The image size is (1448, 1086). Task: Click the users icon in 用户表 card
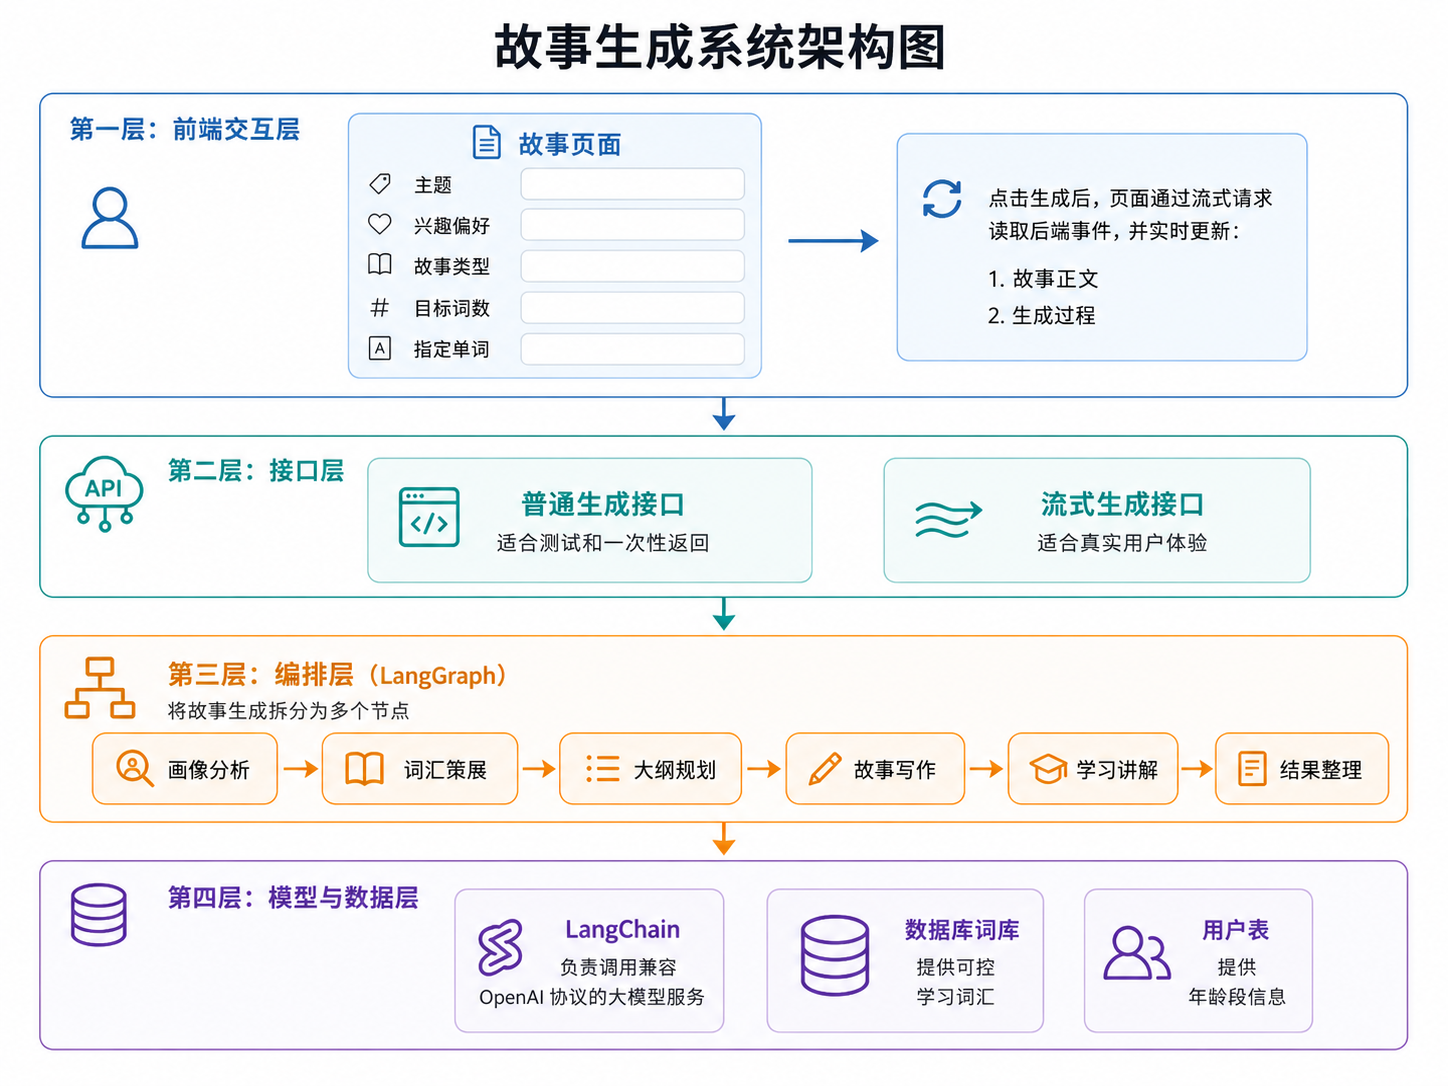tap(1137, 953)
